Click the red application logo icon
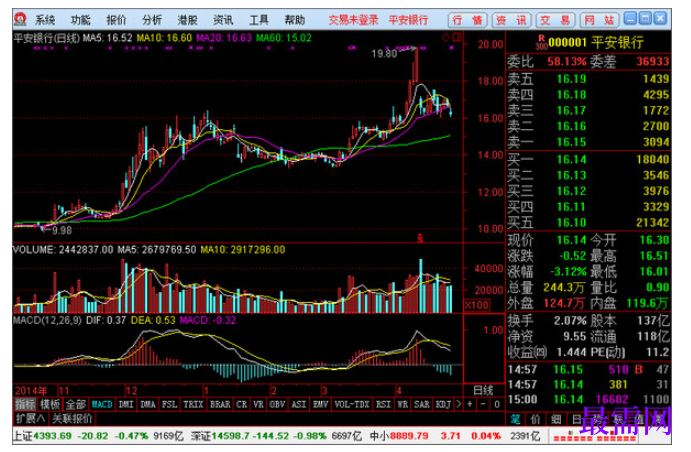 pos(20,19)
